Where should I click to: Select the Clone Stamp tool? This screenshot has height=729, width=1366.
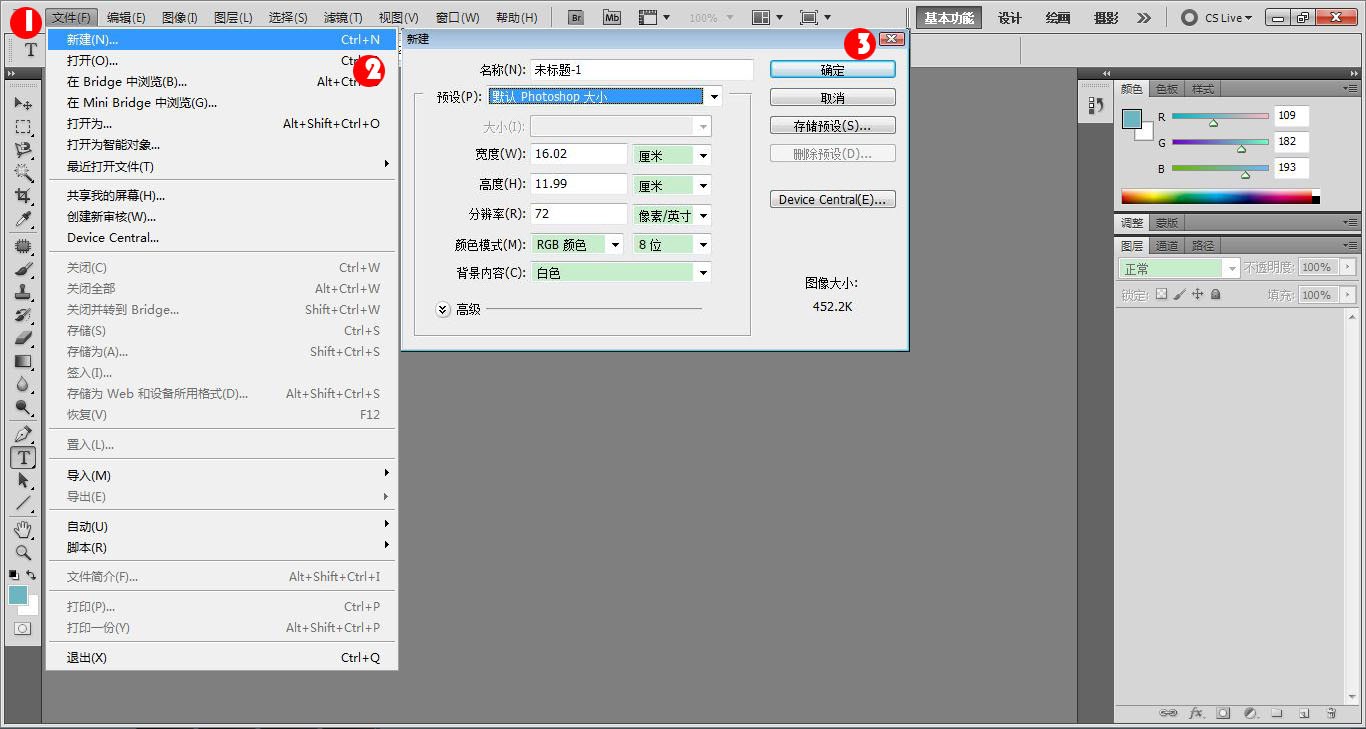pyautogui.click(x=23, y=292)
